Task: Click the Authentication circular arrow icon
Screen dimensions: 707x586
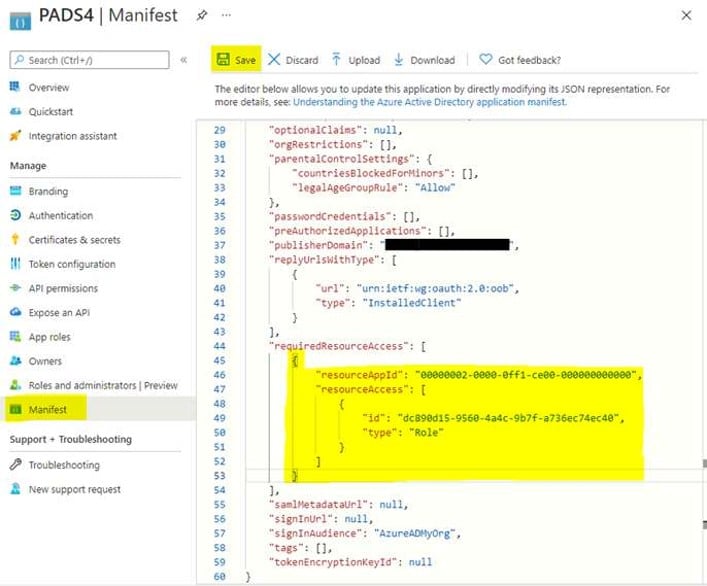Action: pyautogui.click(x=15, y=215)
